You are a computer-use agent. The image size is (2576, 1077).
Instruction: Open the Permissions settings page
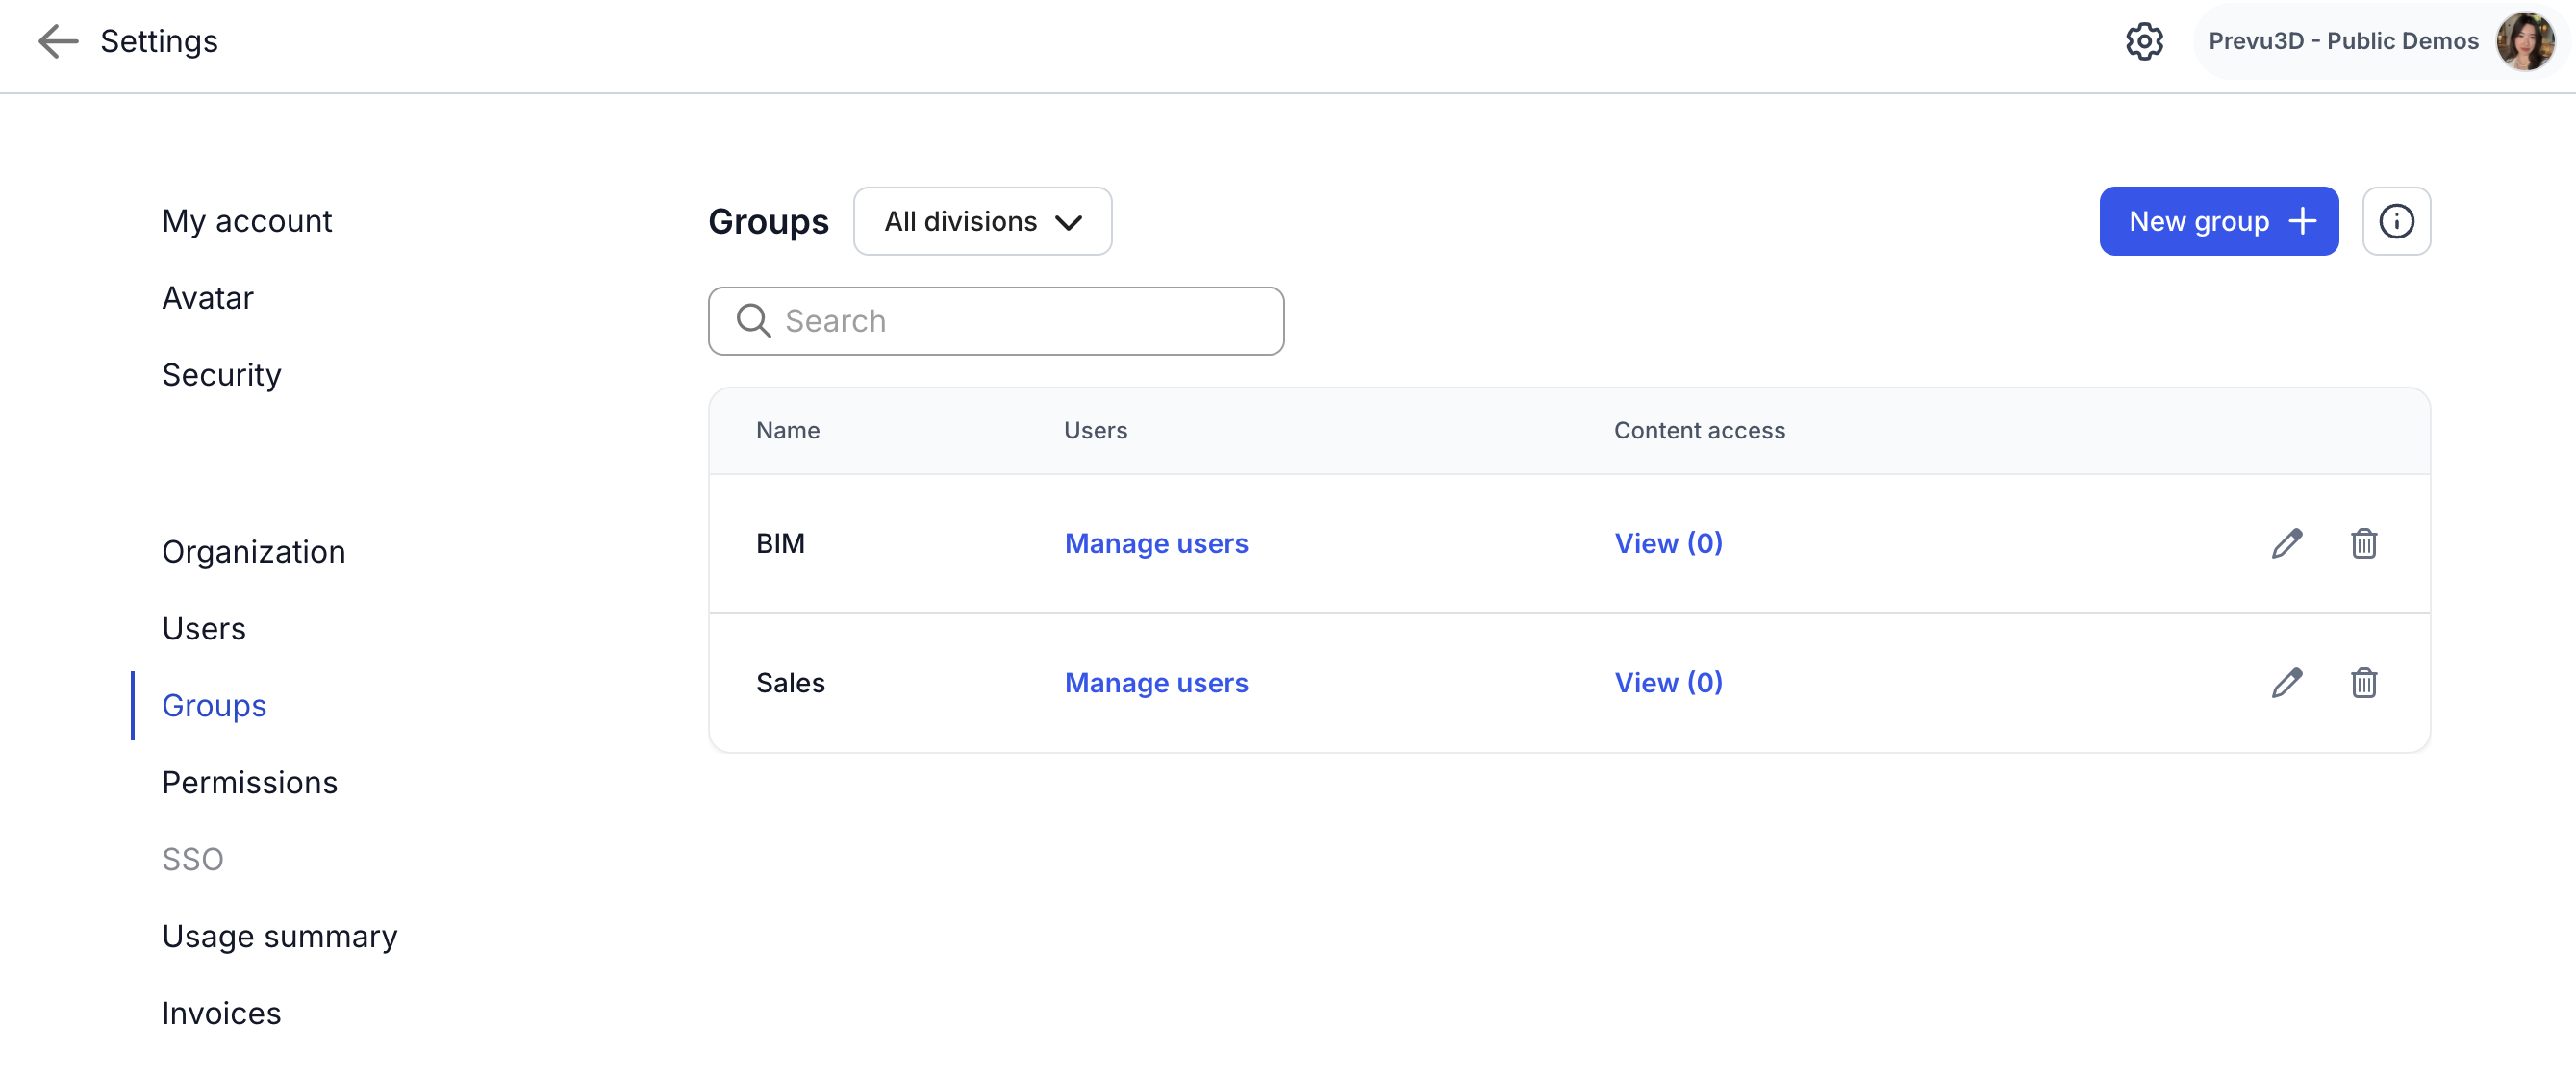click(249, 782)
